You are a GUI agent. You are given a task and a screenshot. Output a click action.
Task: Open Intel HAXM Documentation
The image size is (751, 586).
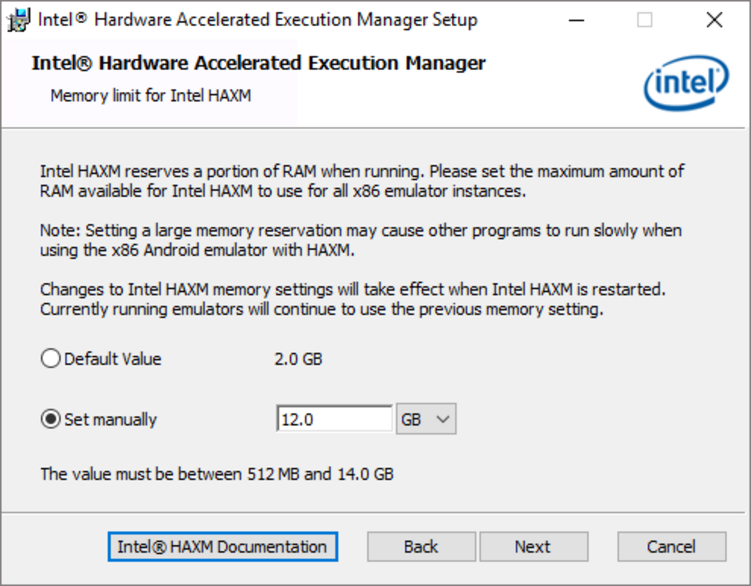pos(223,547)
